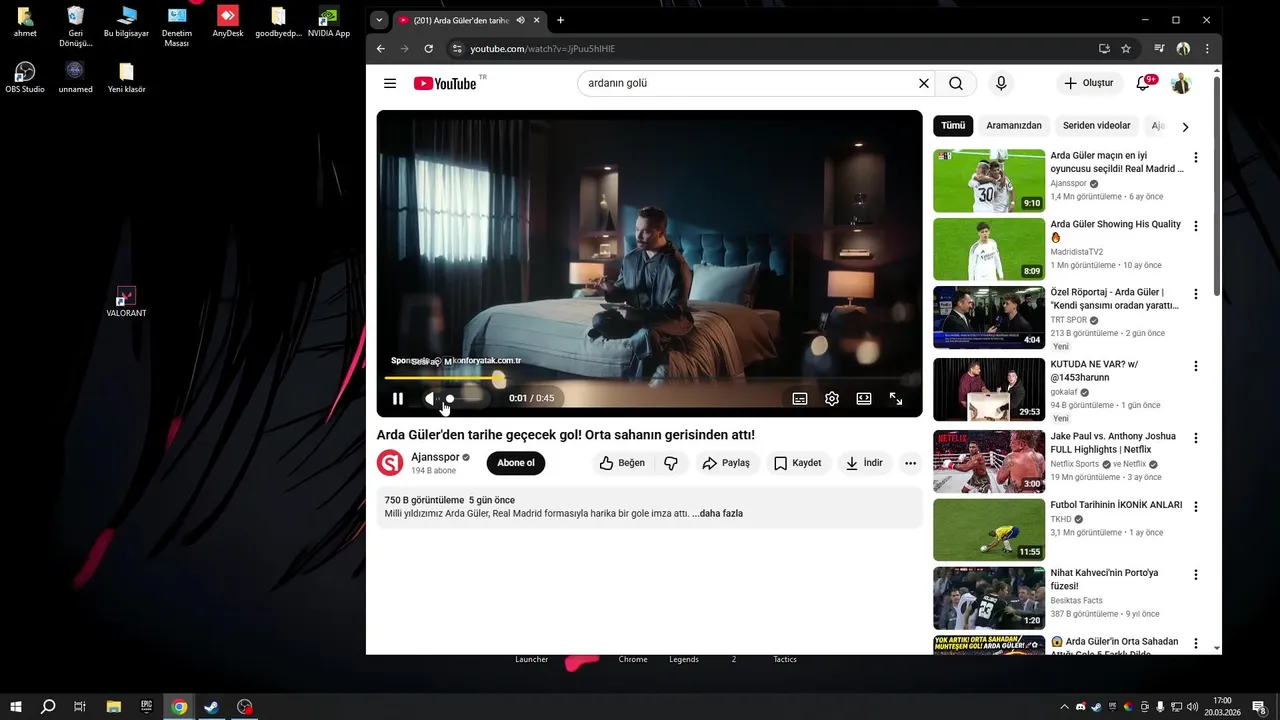Viewport: 1280px width, 720px height.
Task: Open 'Nihat Kahveci'nin Porto'ya füzesi' video
Action: pos(1104,580)
